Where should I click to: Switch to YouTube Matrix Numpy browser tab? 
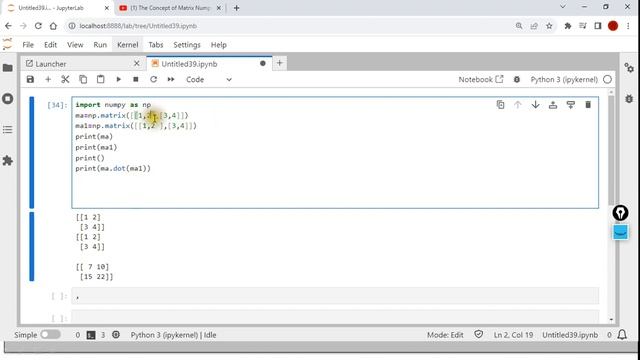pyautogui.click(x=171, y=8)
